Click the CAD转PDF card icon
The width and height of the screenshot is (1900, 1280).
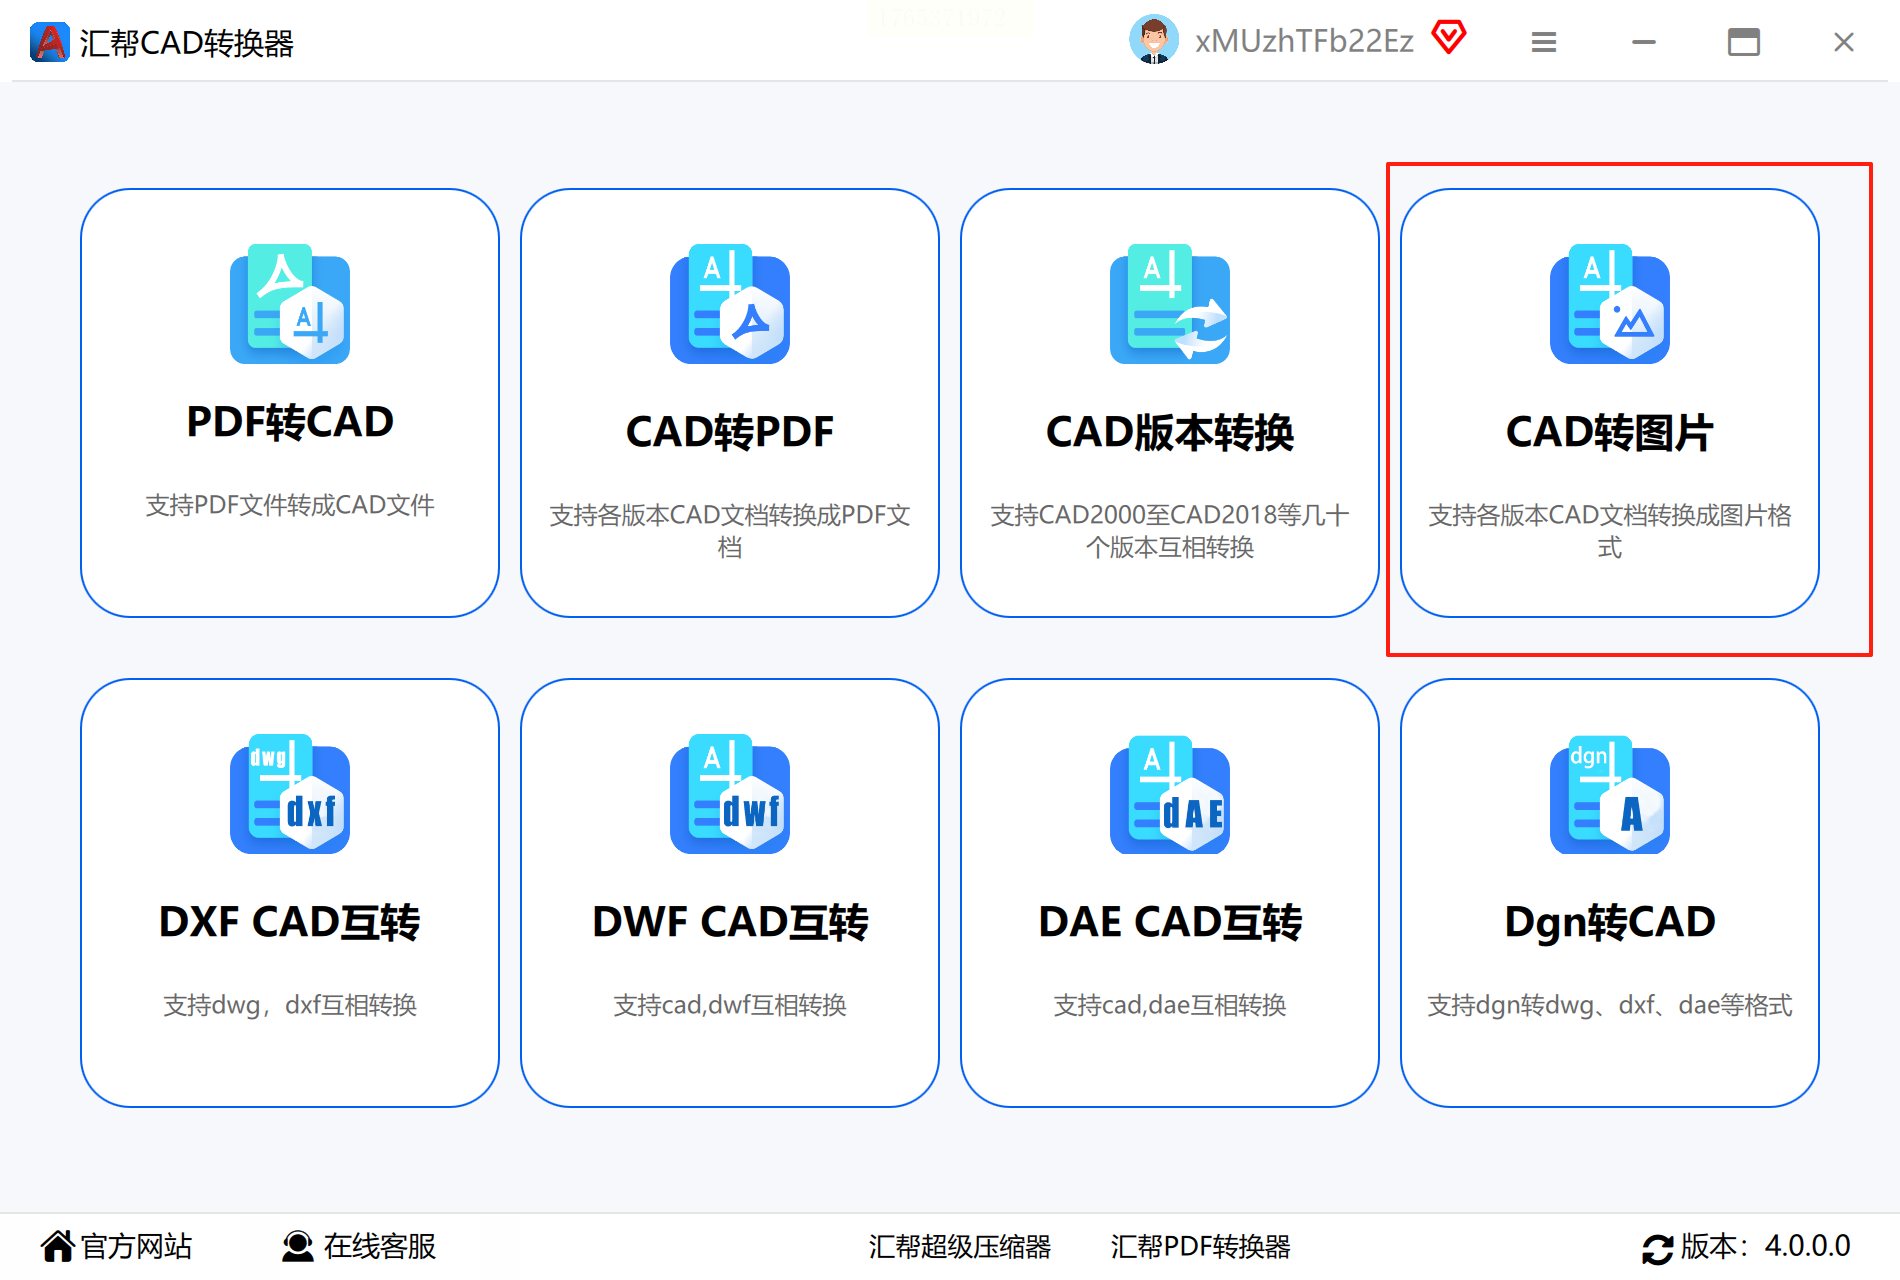pyautogui.click(x=730, y=304)
